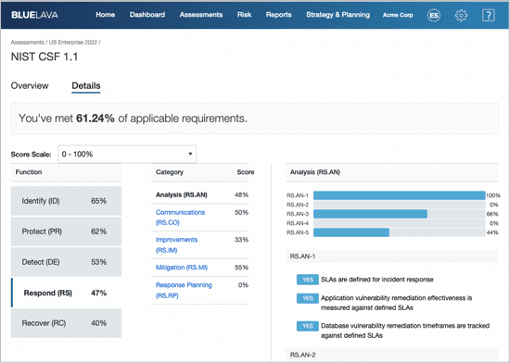This screenshot has height=363, width=510.
Task: Click the US Enterprise 2022 breadcrumb
Action: [x=73, y=42]
